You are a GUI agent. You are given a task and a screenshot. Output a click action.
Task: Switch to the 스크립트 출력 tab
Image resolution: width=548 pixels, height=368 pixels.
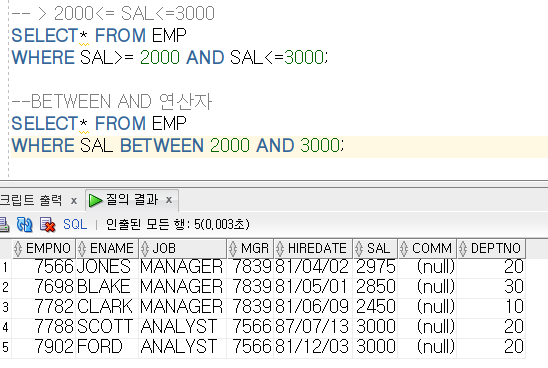31,200
